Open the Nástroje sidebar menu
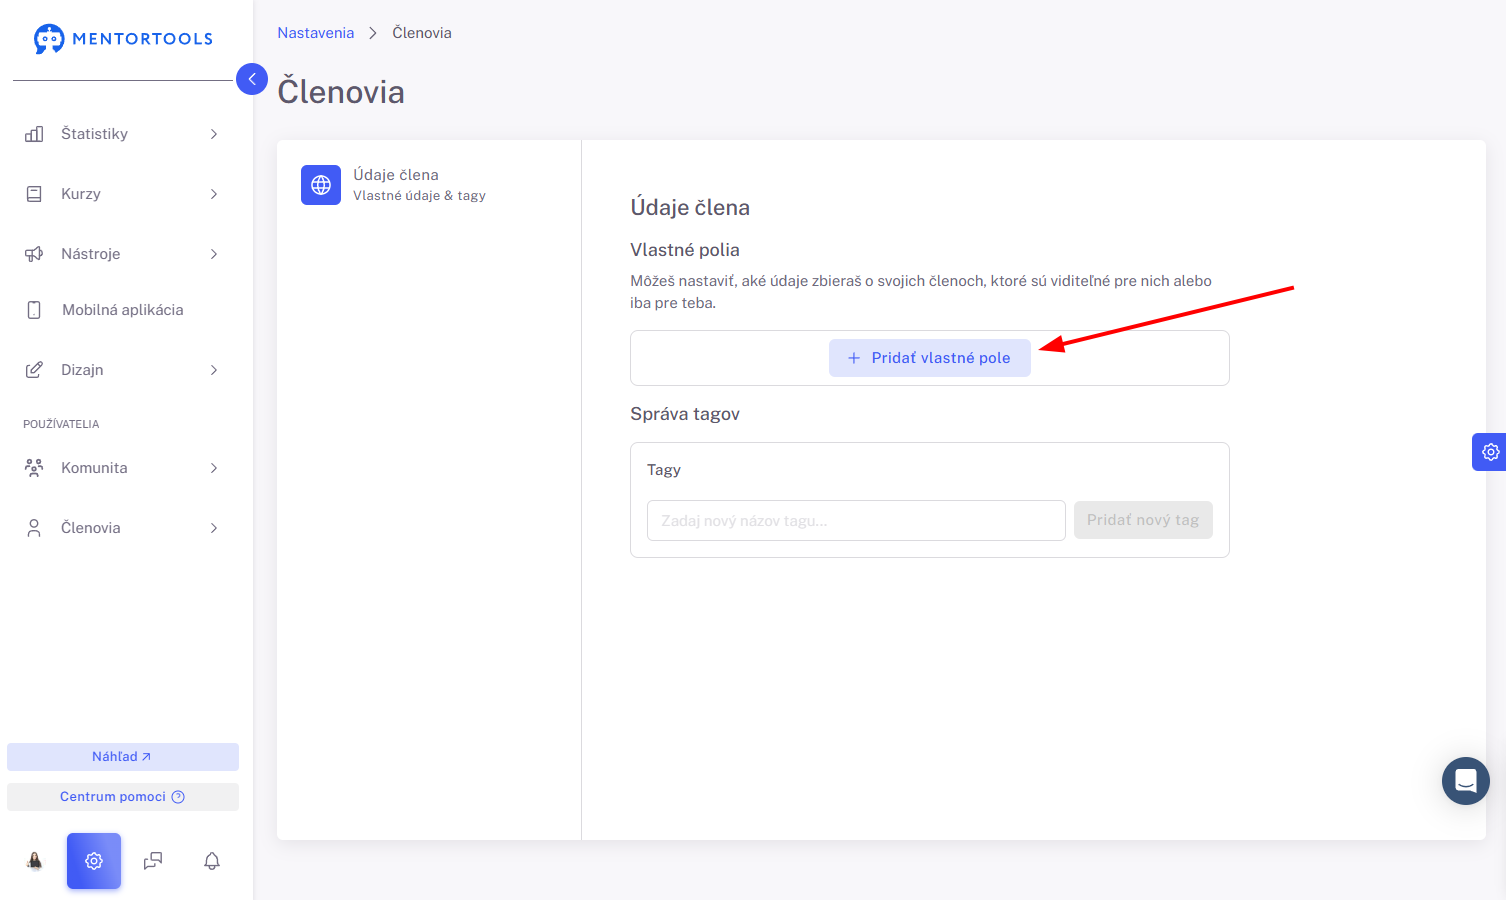Viewport: 1506px width, 900px height. [123, 254]
